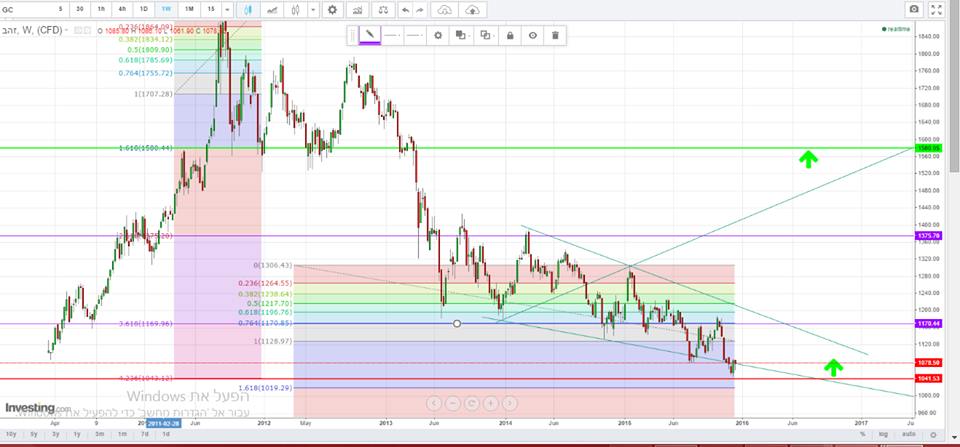
Task: Click the camera snapshot icon
Action: (x=912, y=9)
